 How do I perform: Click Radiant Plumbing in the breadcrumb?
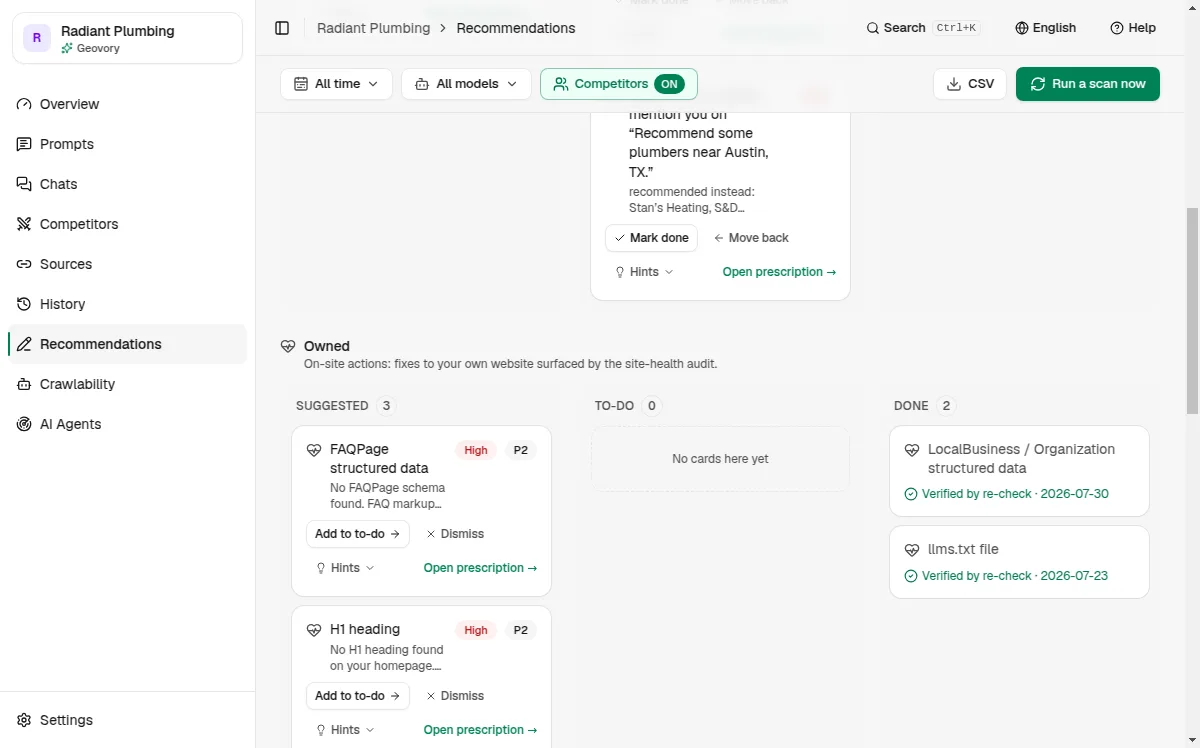pyautogui.click(x=373, y=28)
